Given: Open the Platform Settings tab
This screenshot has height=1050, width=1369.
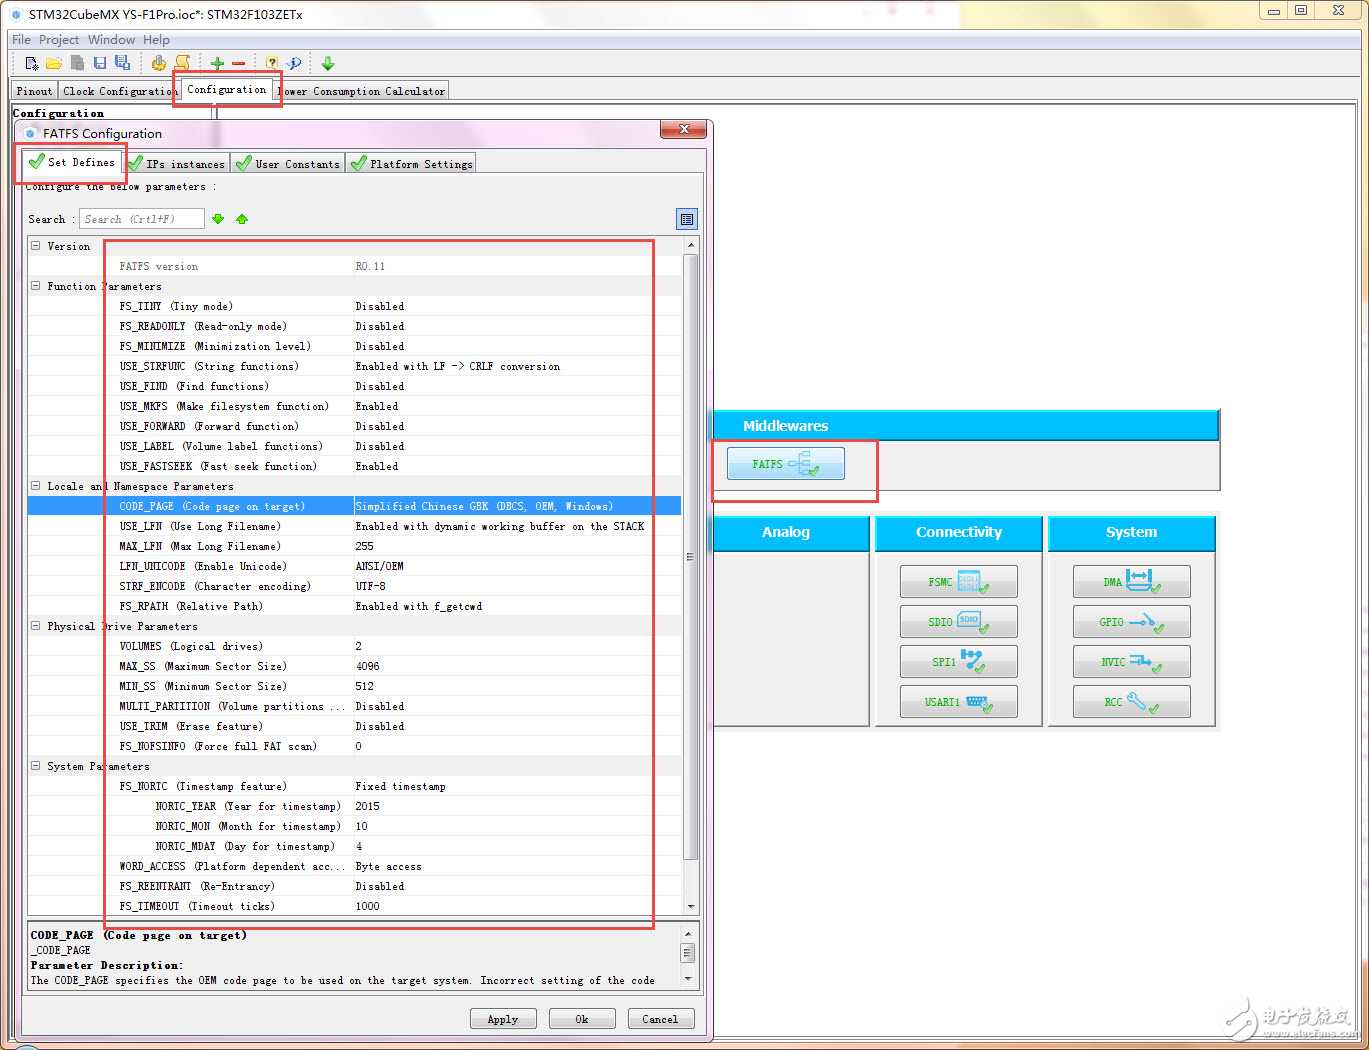Looking at the screenshot, I should pyautogui.click(x=411, y=164).
